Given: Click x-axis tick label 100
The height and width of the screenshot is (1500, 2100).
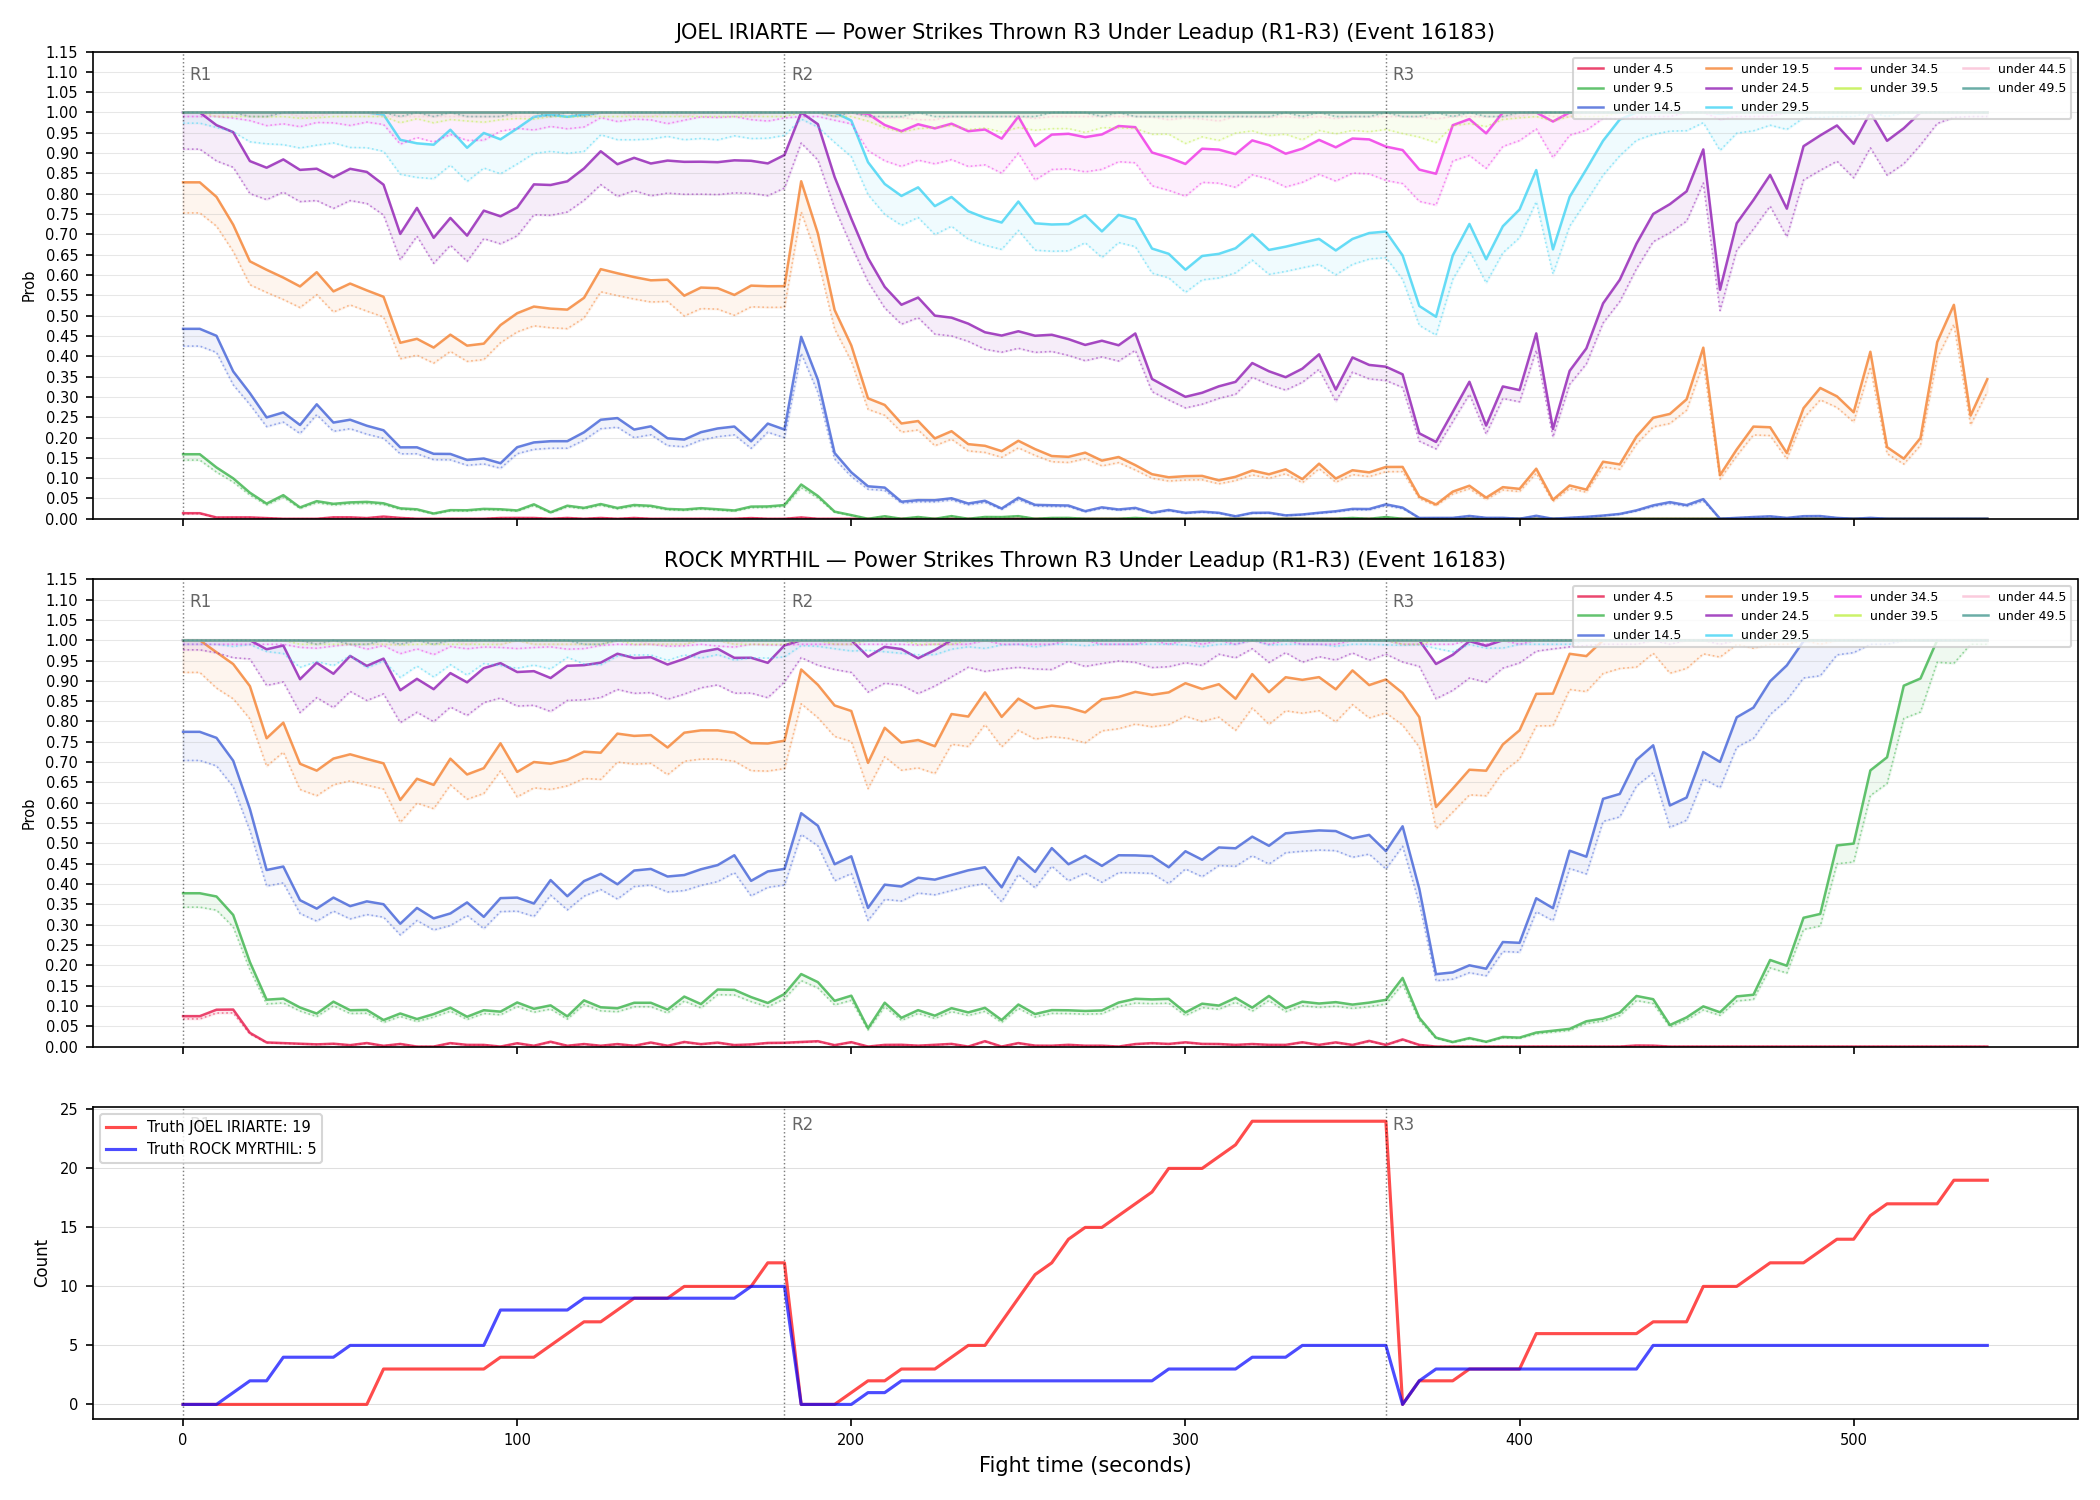Looking at the screenshot, I should 517,1440.
